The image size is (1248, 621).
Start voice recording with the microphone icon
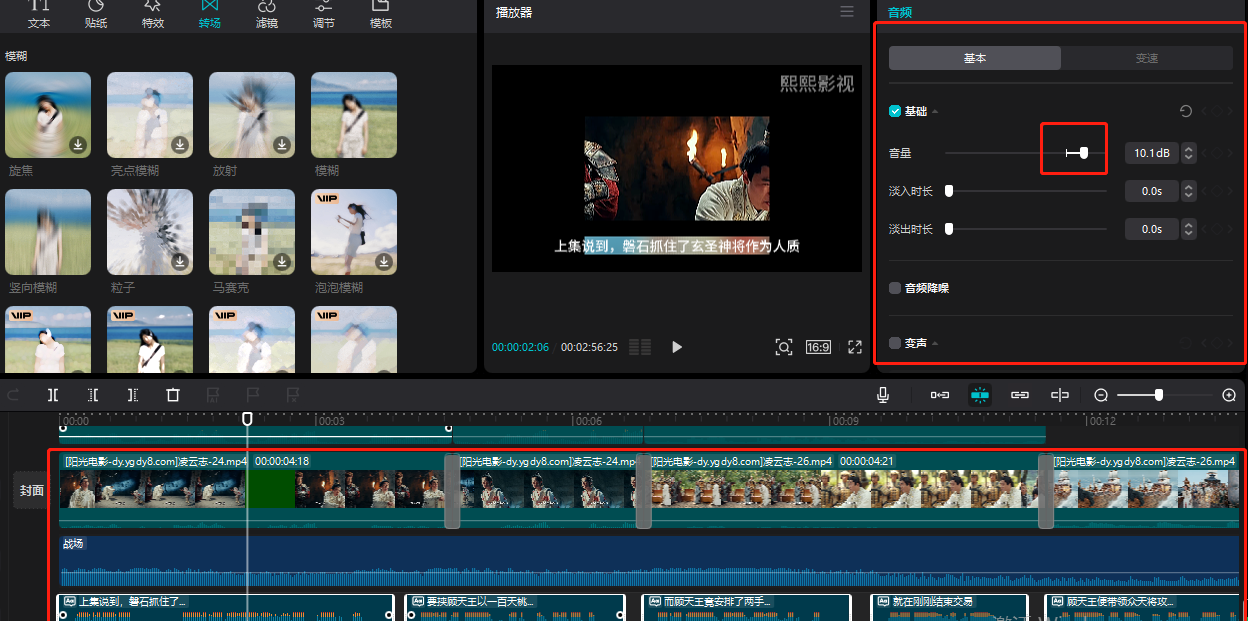(883, 395)
